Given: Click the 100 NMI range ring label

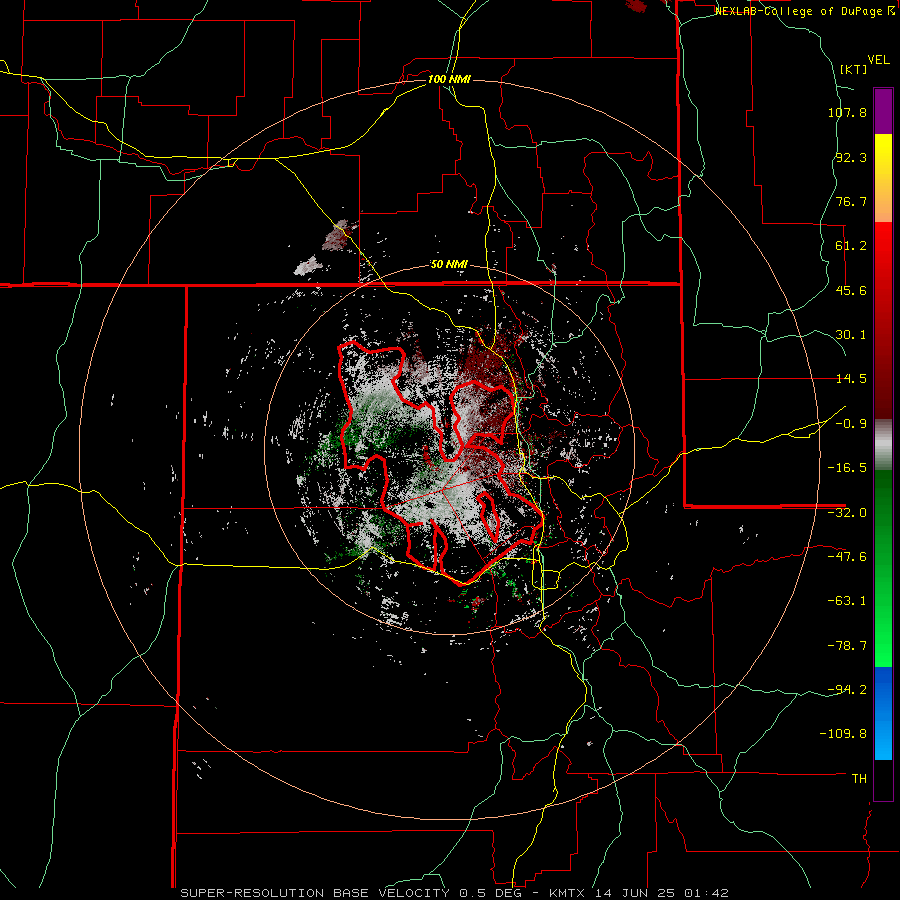Looking at the screenshot, I should tap(449, 79).
